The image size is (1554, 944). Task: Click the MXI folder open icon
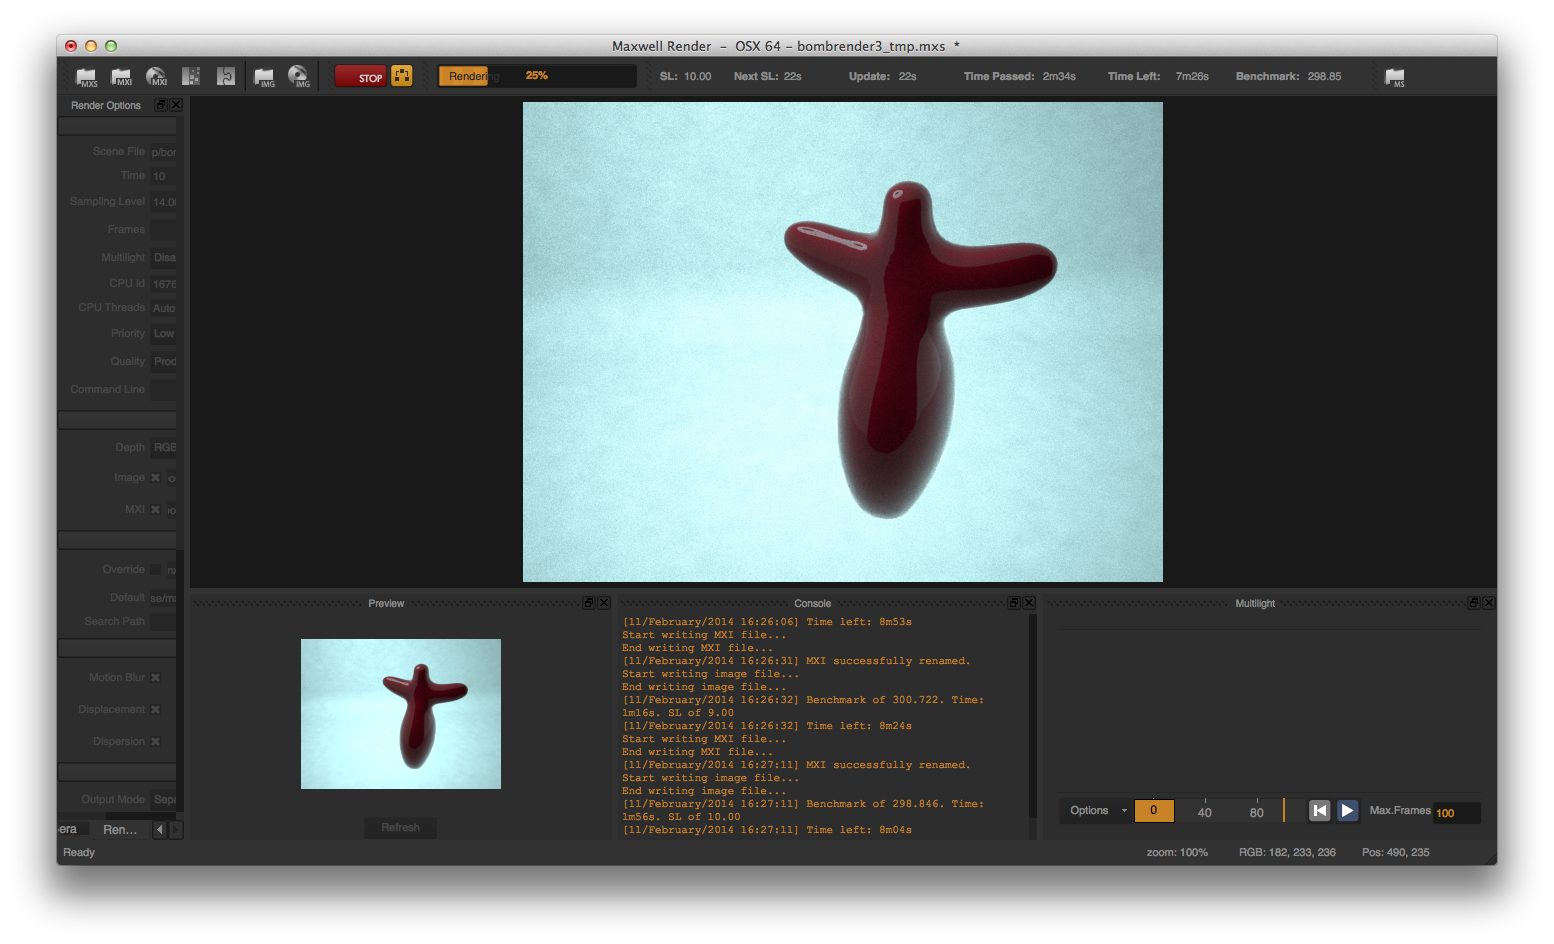(x=121, y=77)
